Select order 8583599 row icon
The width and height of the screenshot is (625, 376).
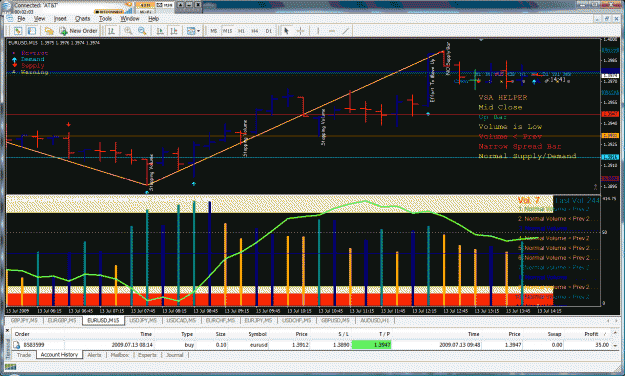click(x=16, y=345)
